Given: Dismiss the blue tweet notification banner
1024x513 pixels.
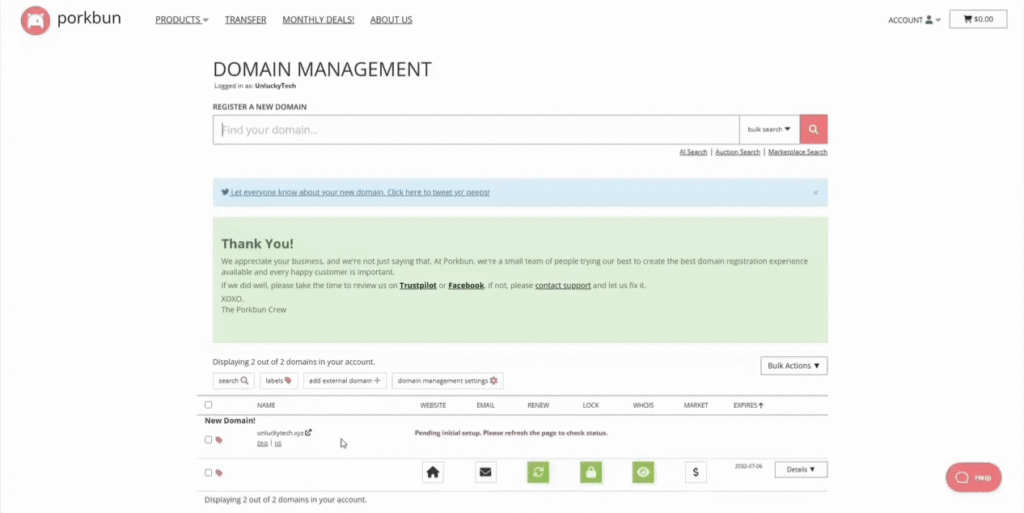Looking at the screenshot, I should tap(815, 192).
